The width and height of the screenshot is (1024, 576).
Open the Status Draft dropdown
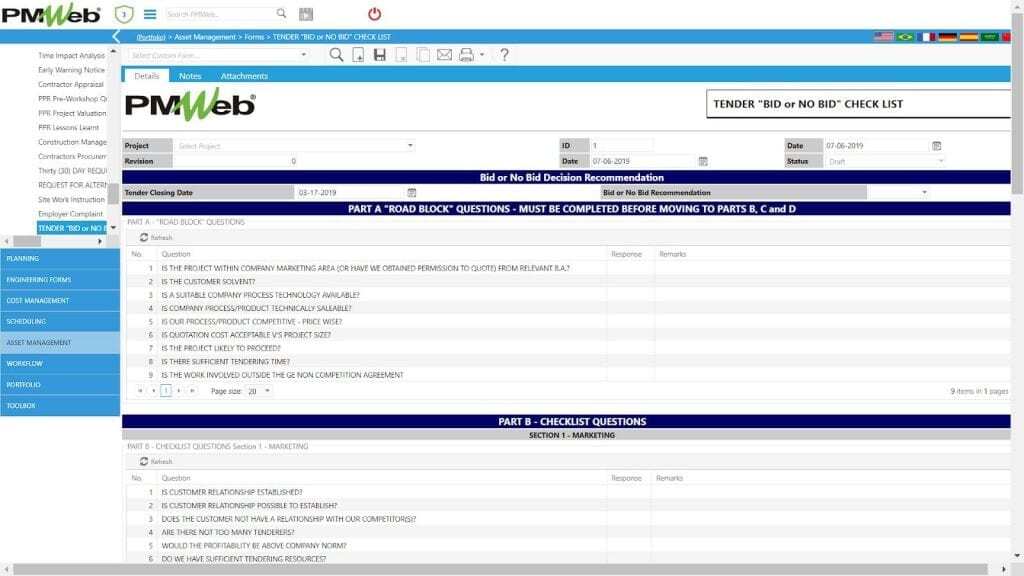(x=940, y=161)
